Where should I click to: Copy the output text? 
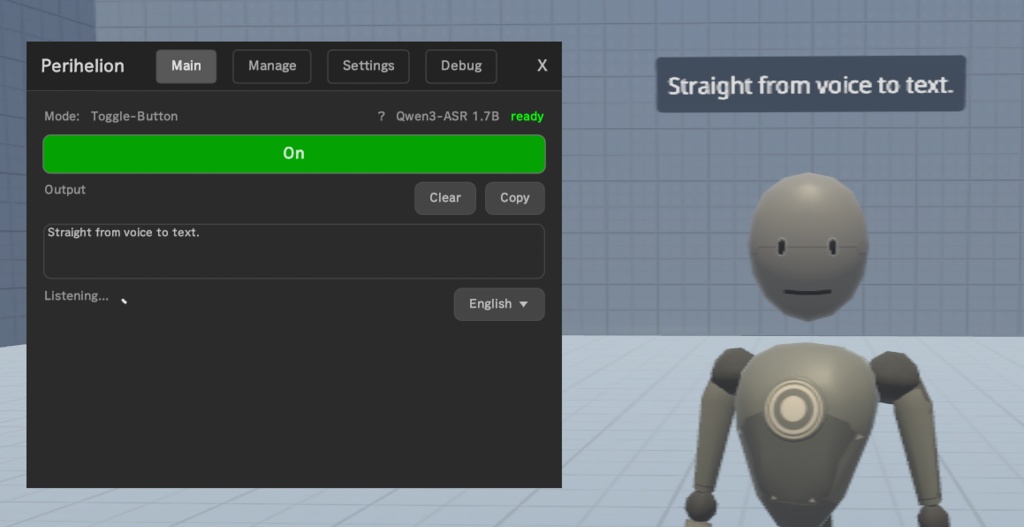coord(515,198)
